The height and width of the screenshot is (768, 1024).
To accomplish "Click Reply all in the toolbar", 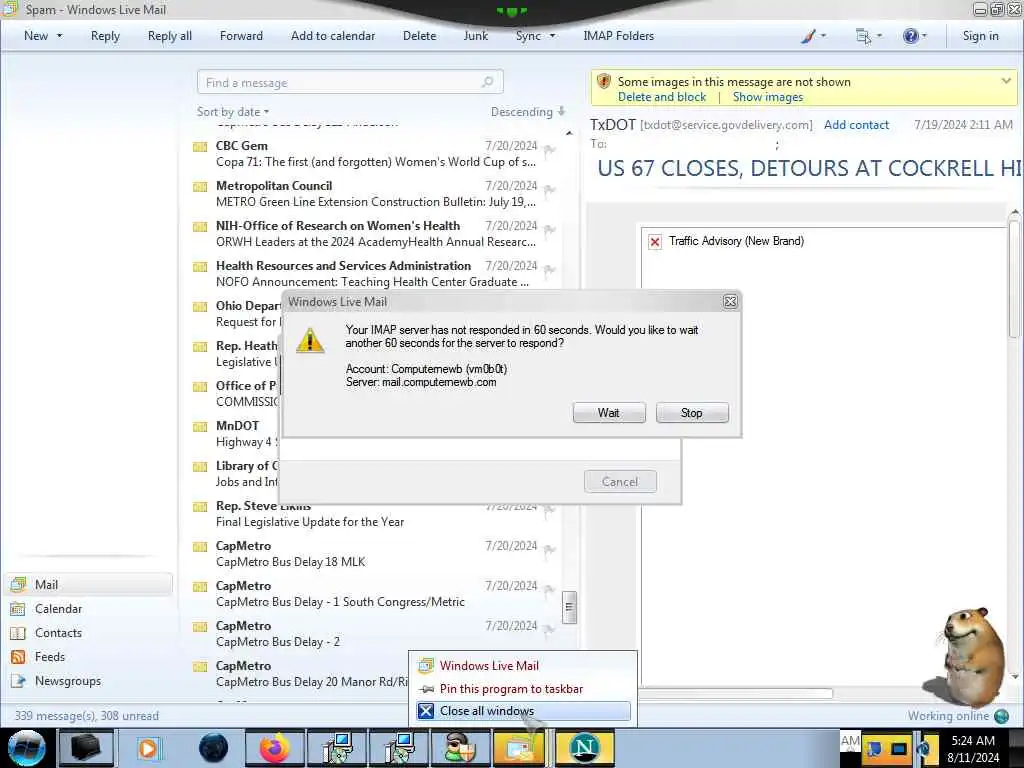I will tap(170, 36).
